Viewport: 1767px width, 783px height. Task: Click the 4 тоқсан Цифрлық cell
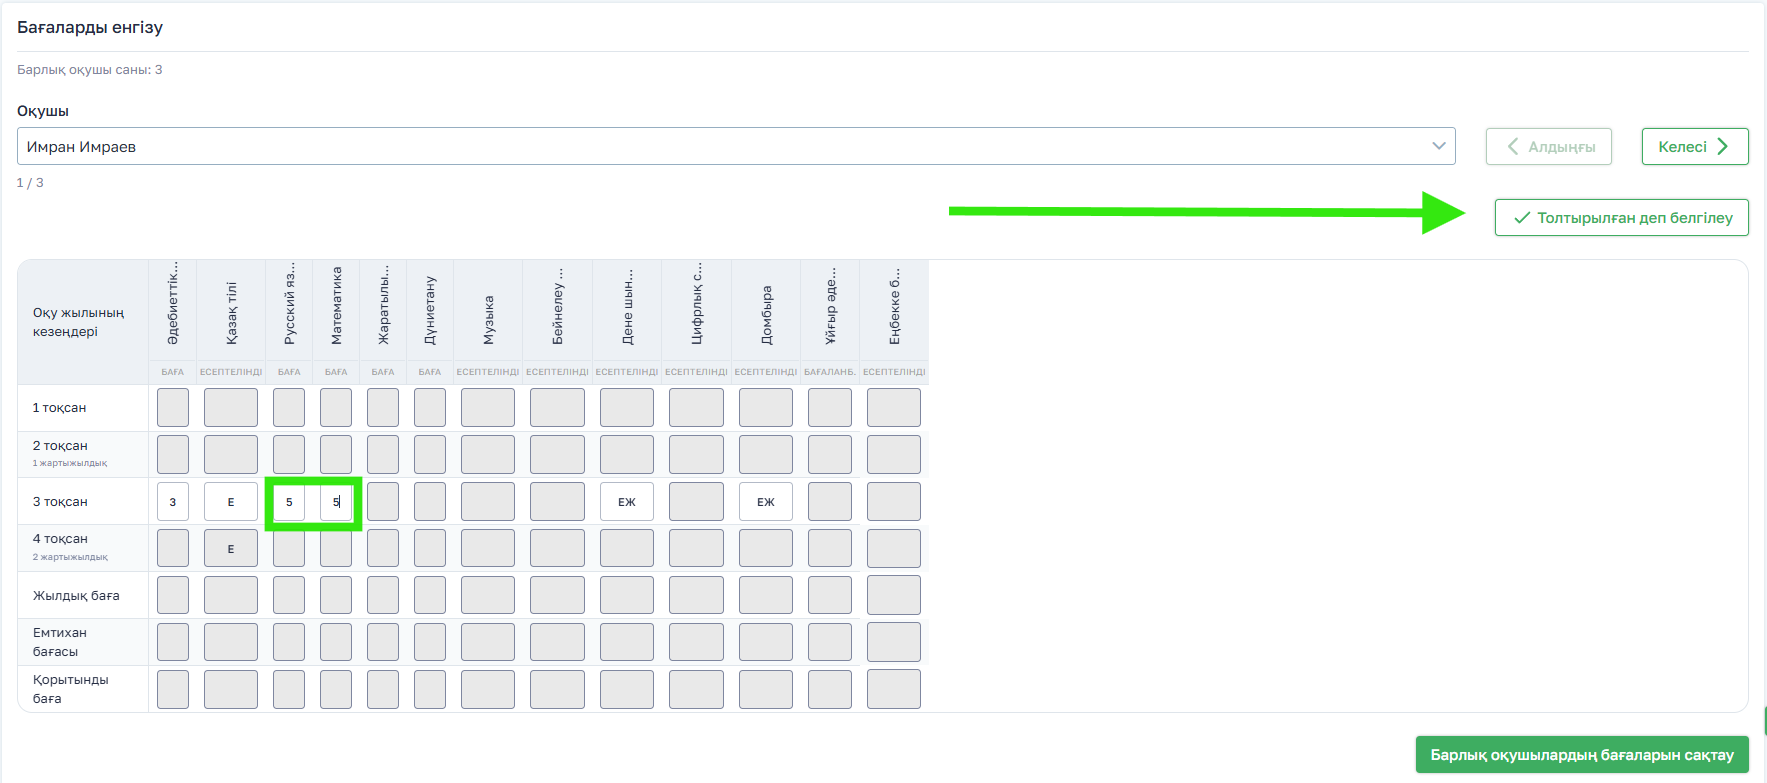pyautogui.click(x=696, y=549)
